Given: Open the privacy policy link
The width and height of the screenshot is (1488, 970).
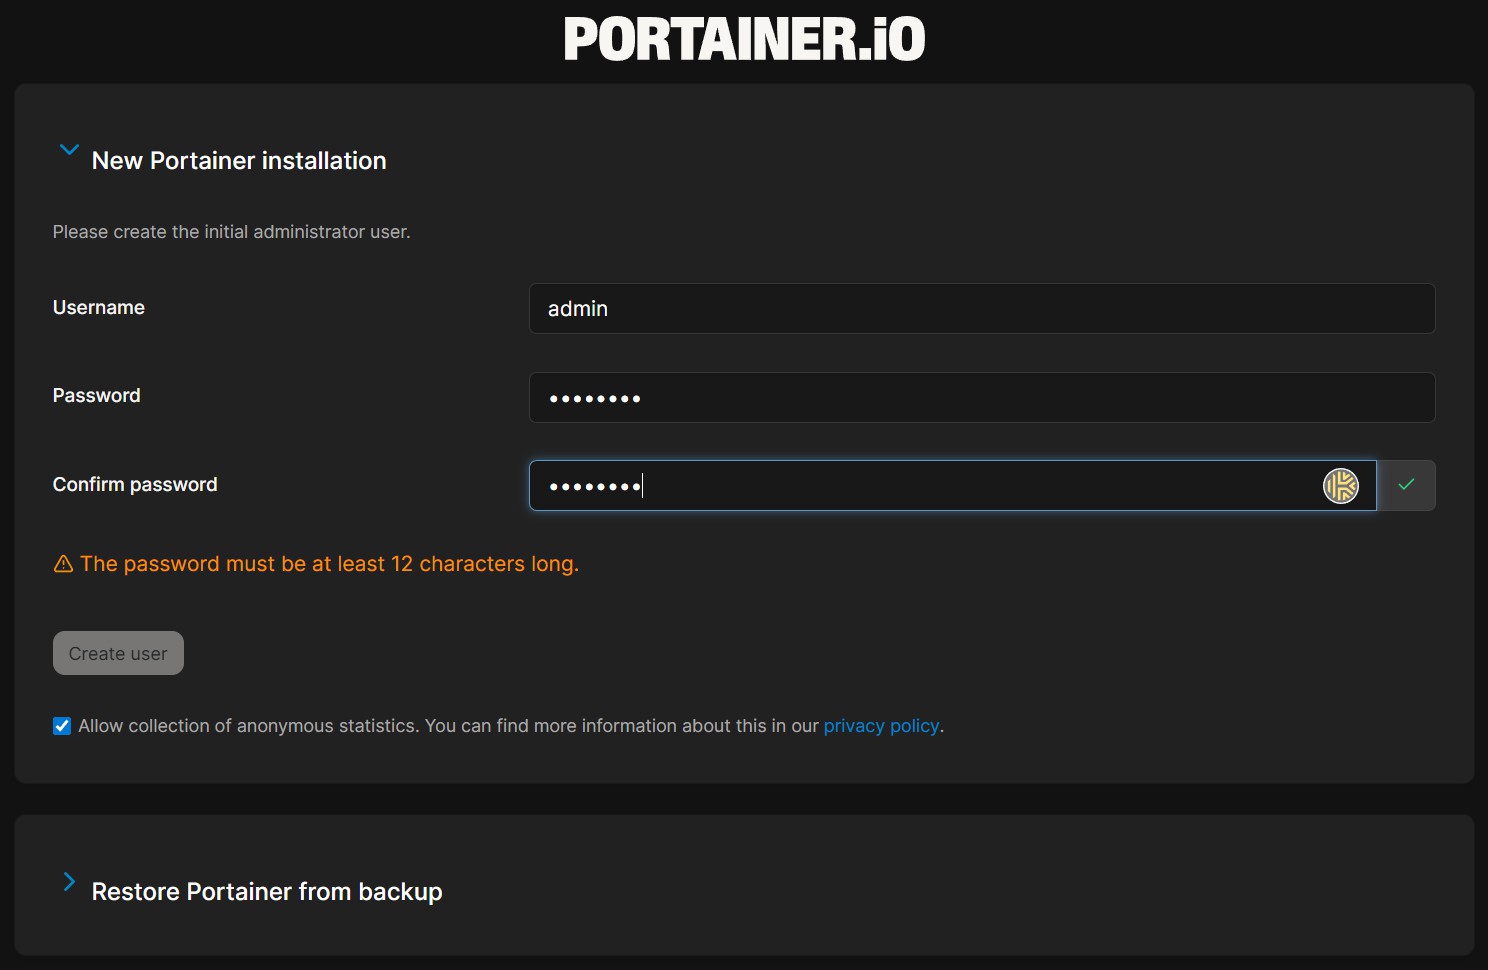Looking at the screenshot, I should tap(881, 725).
